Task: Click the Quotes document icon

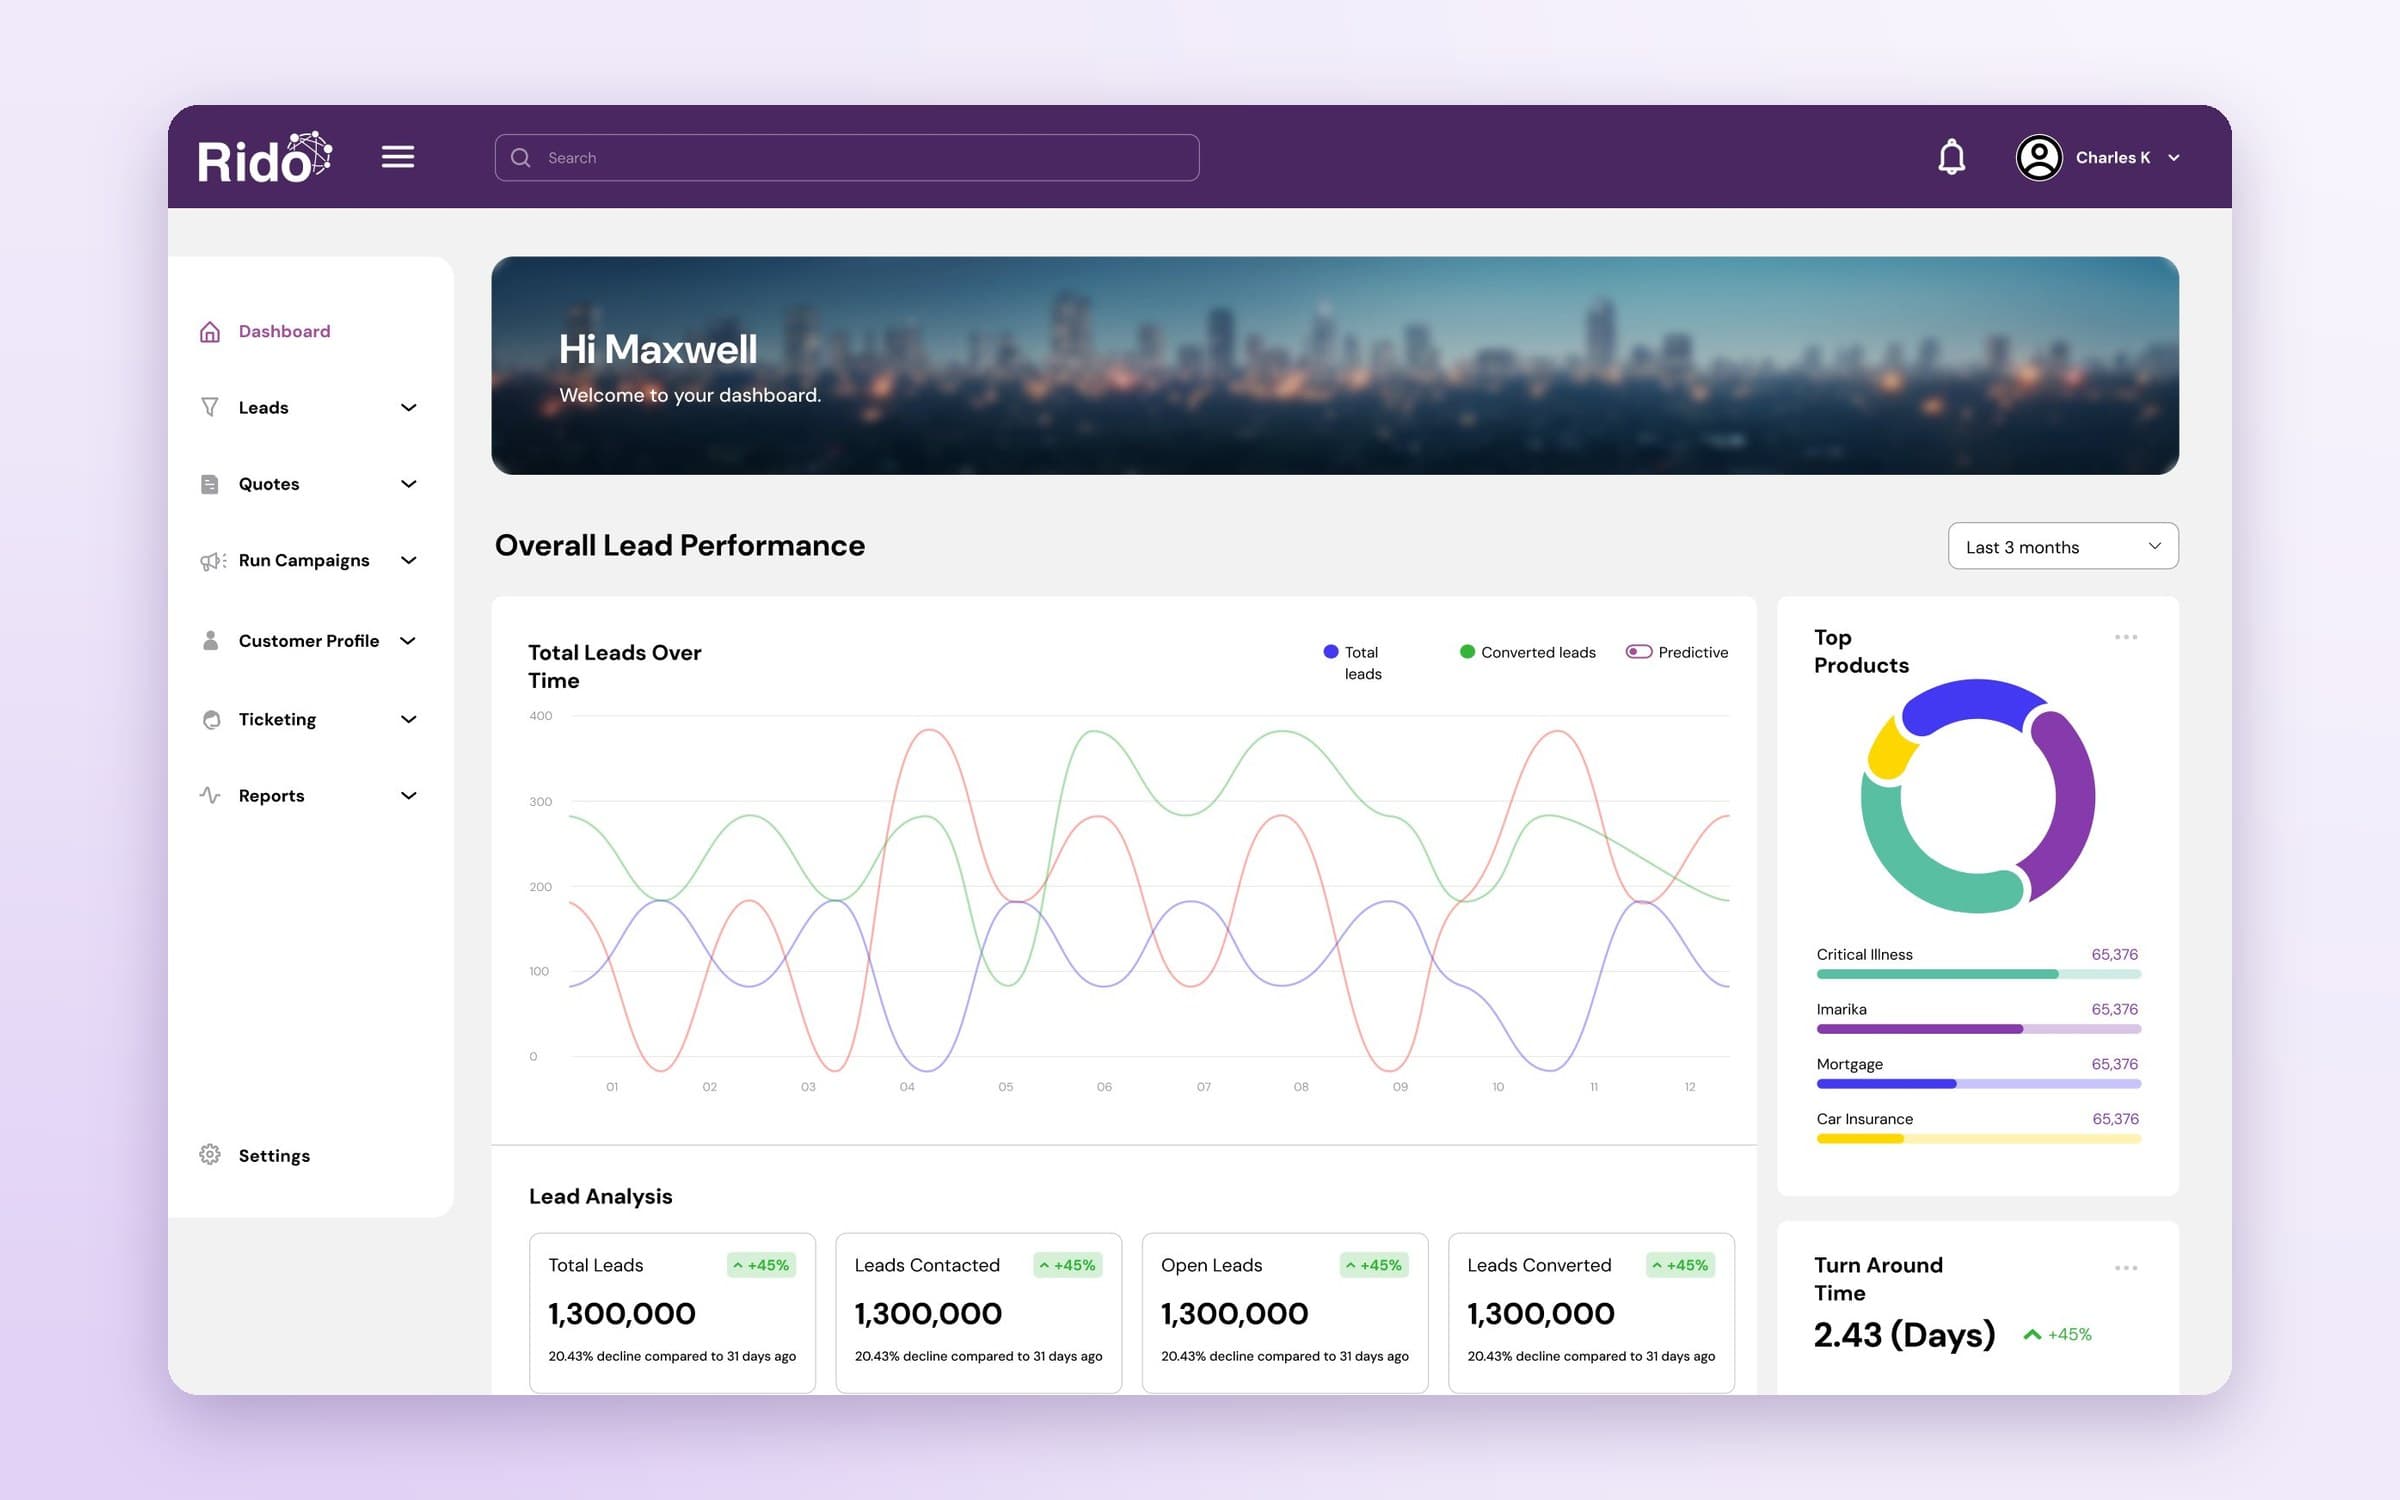Action: [210, 484]
